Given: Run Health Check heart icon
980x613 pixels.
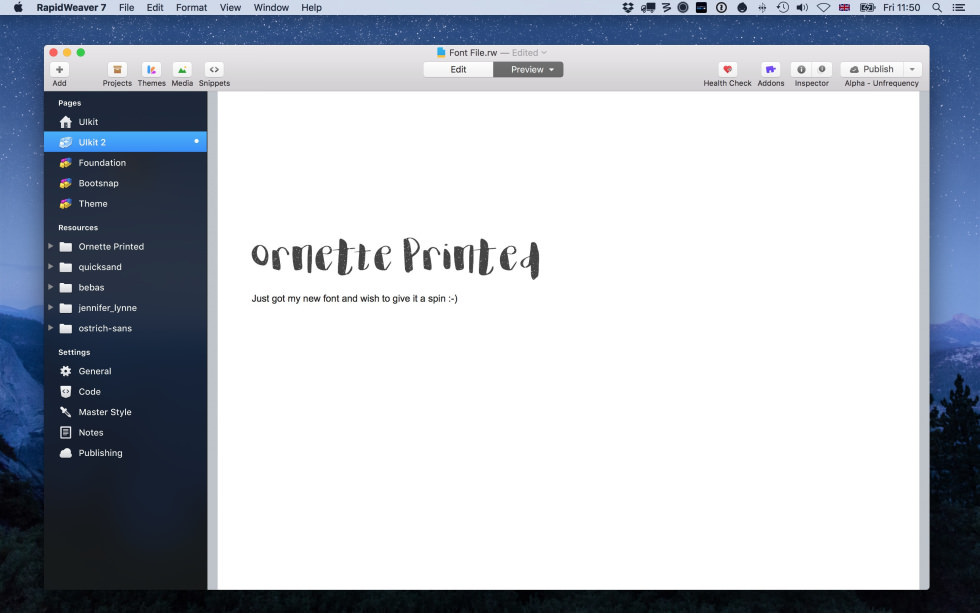Looking at the screenshot, I should point(728,69).
